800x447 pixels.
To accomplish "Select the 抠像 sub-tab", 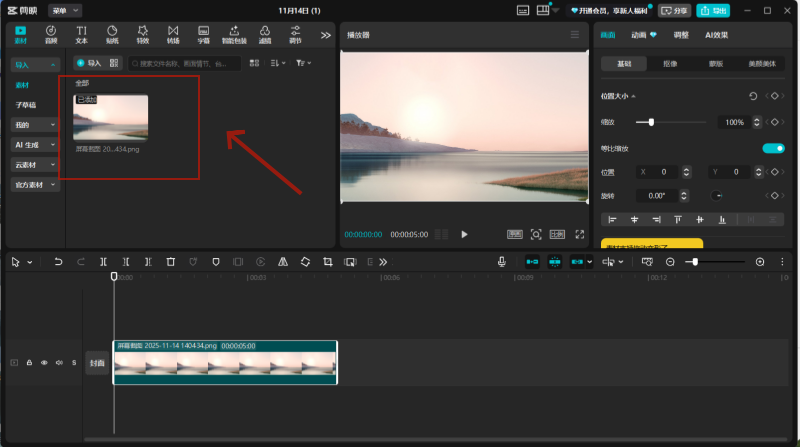I will click(x=670, y=64).
